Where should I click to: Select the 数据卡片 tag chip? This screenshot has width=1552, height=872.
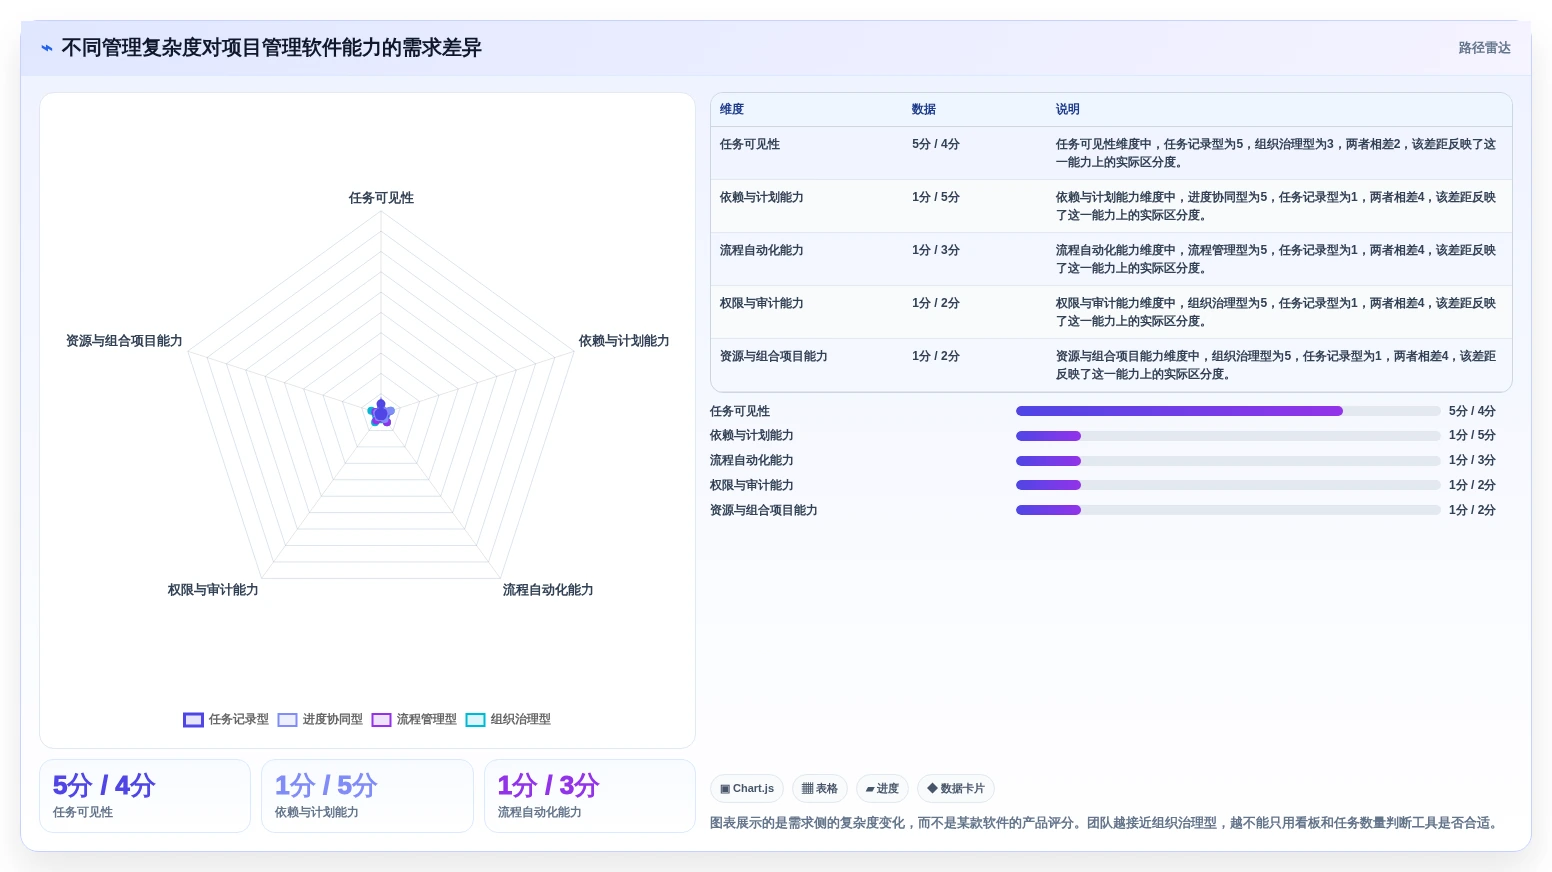(x=956, y=789)
